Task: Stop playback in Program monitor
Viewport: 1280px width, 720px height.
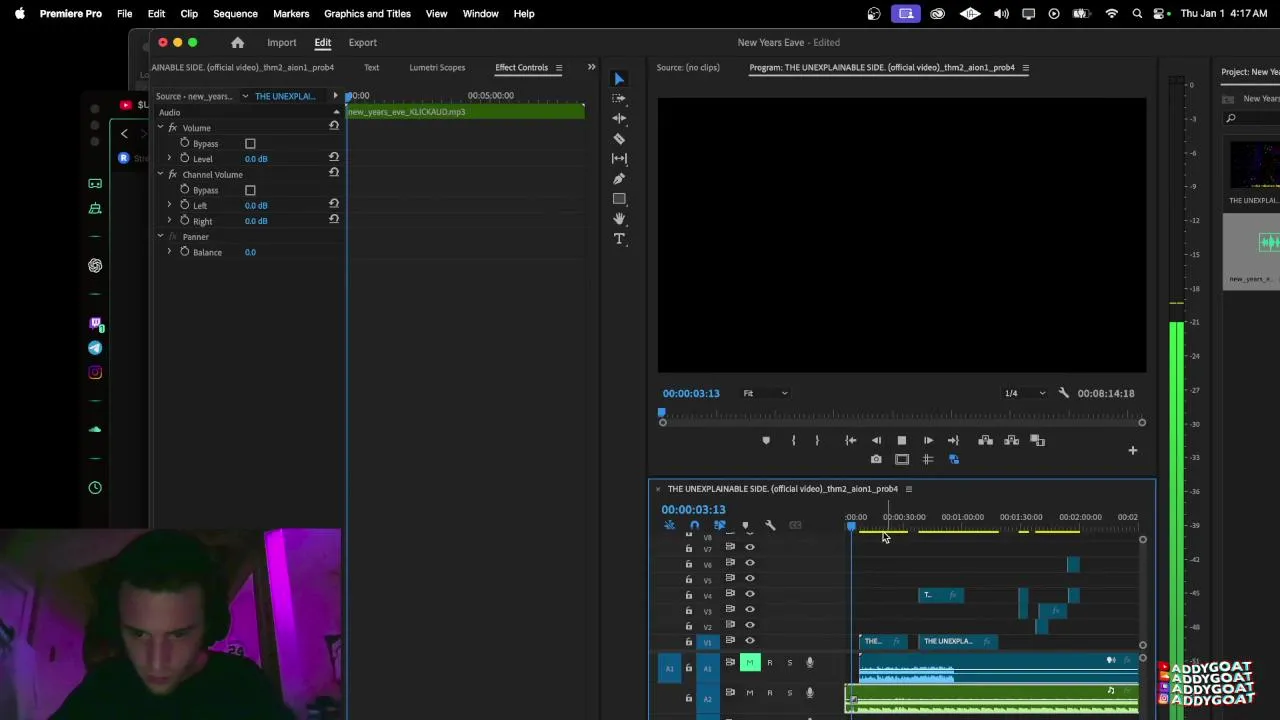Action: click(902, 440)
